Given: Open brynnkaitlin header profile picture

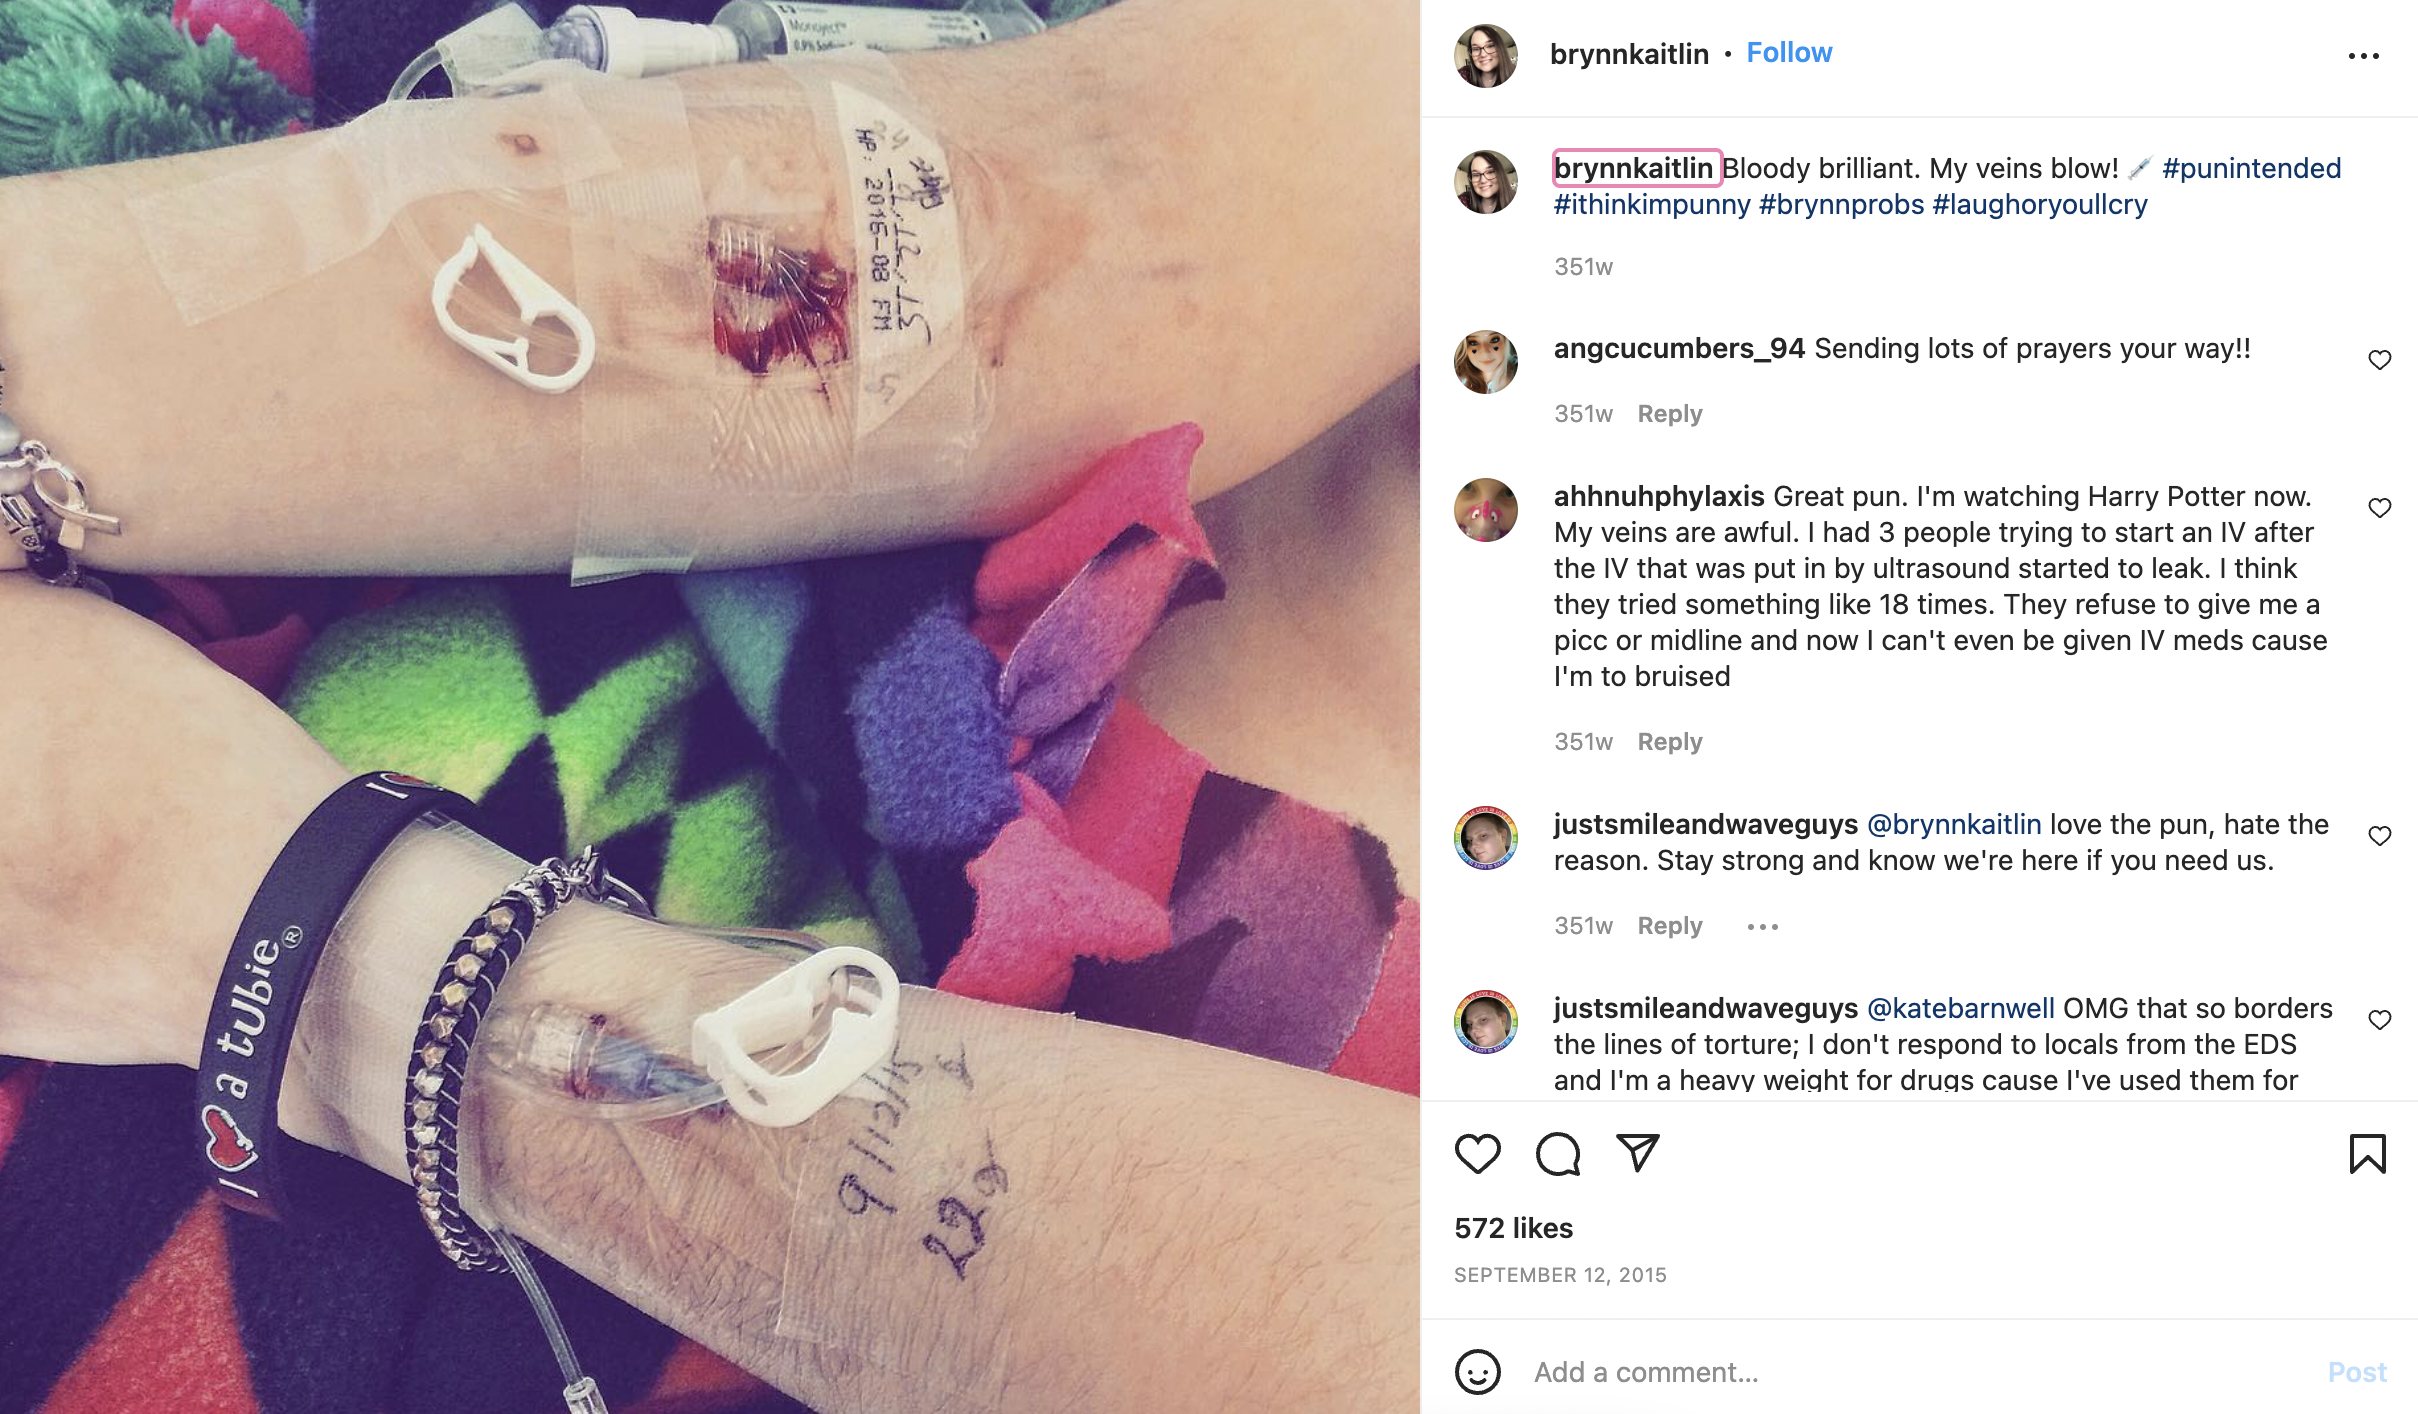Looking at the screenshot, I should coord(1485,55).
